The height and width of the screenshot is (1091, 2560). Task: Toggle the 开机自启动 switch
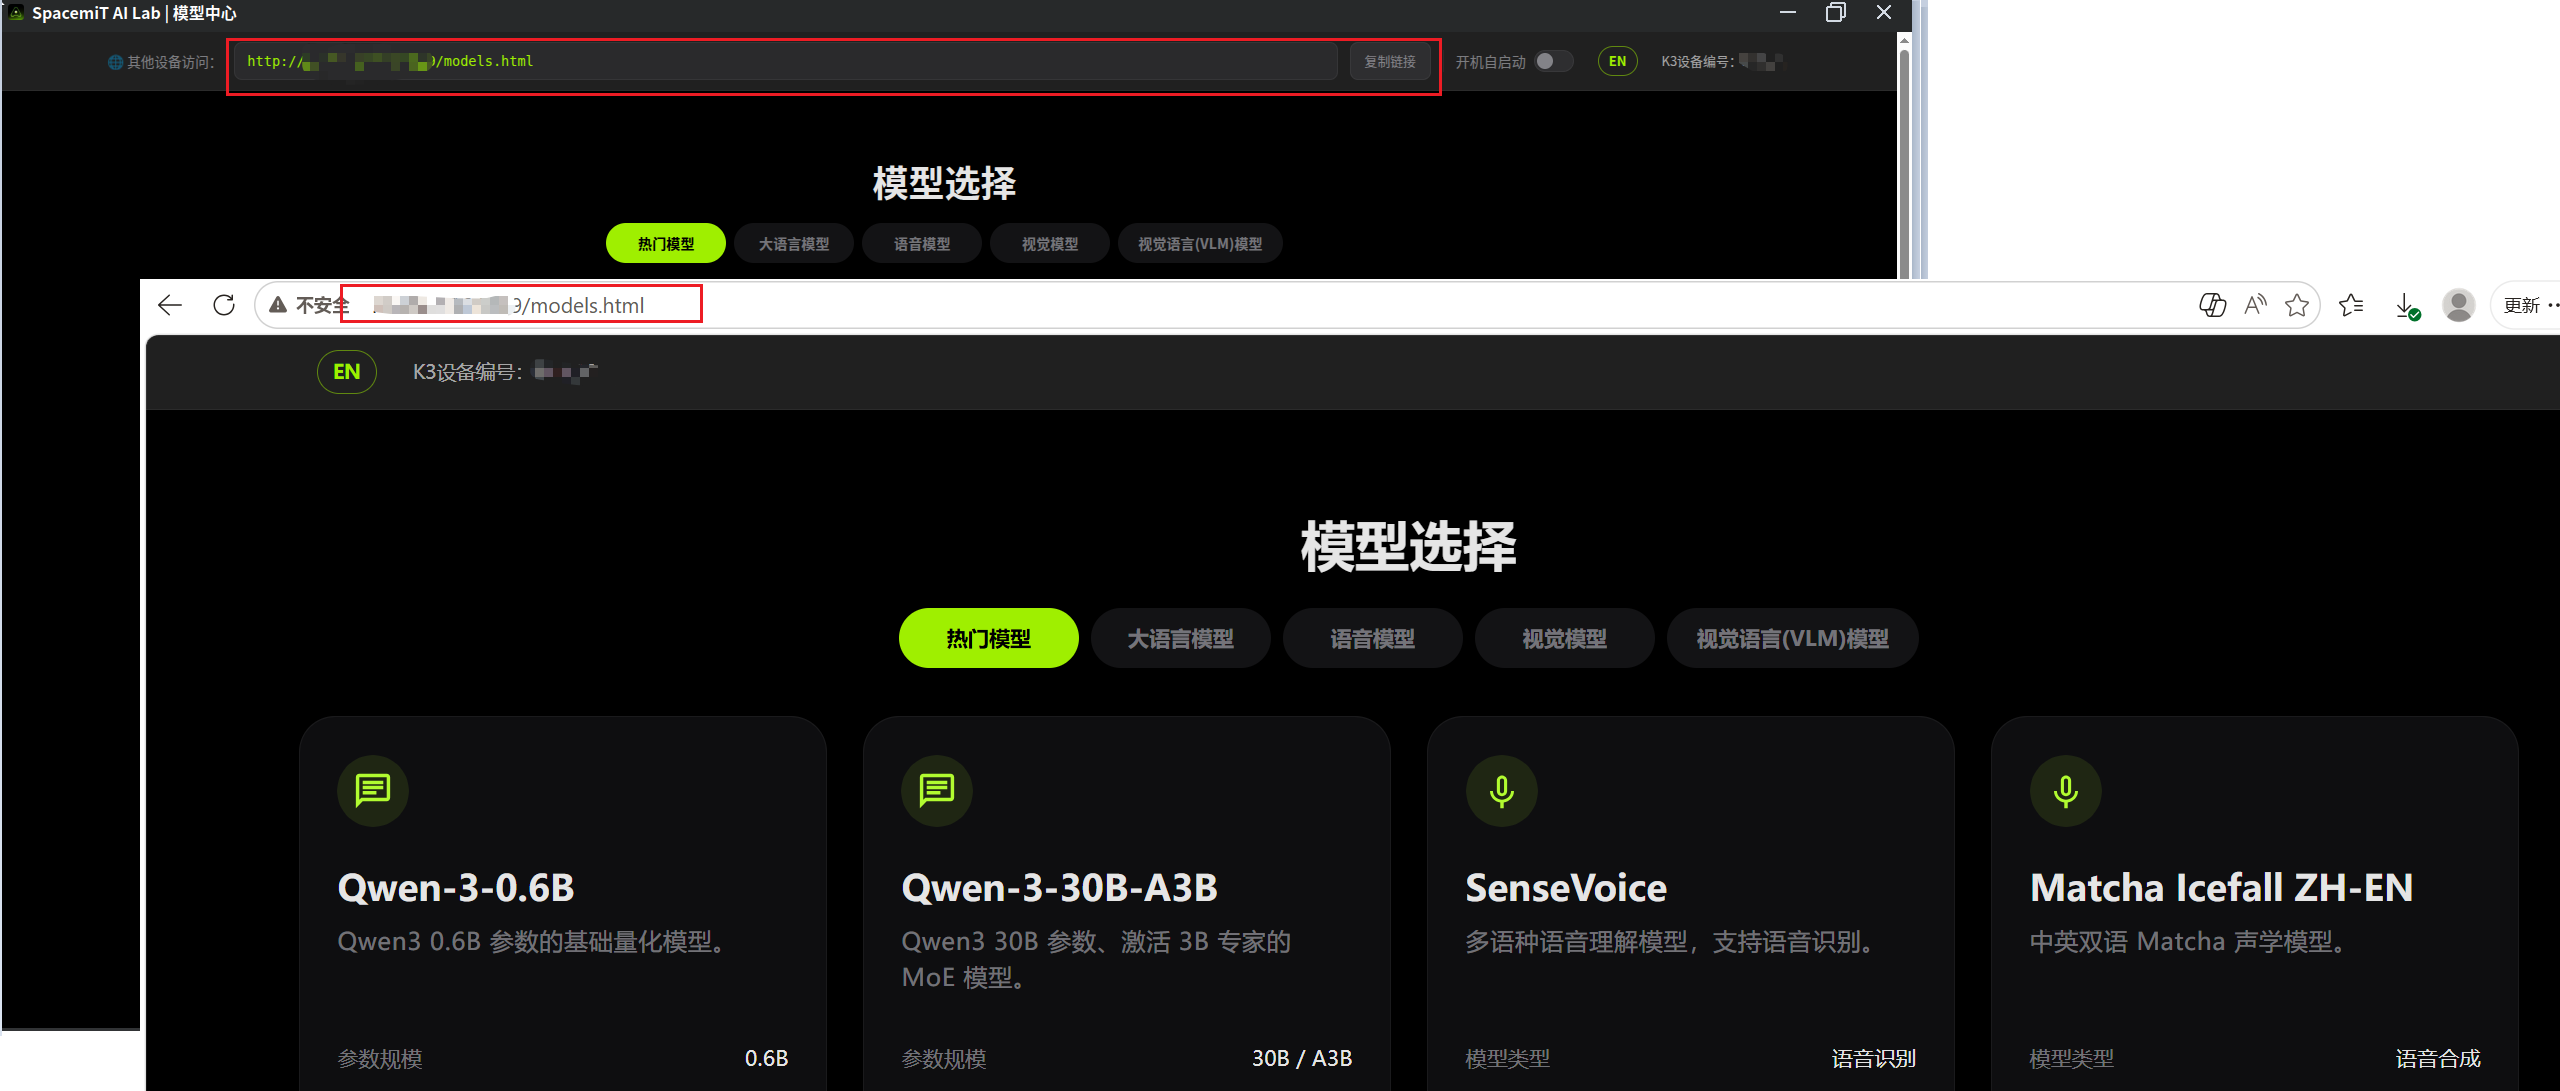click(1553, 61)
